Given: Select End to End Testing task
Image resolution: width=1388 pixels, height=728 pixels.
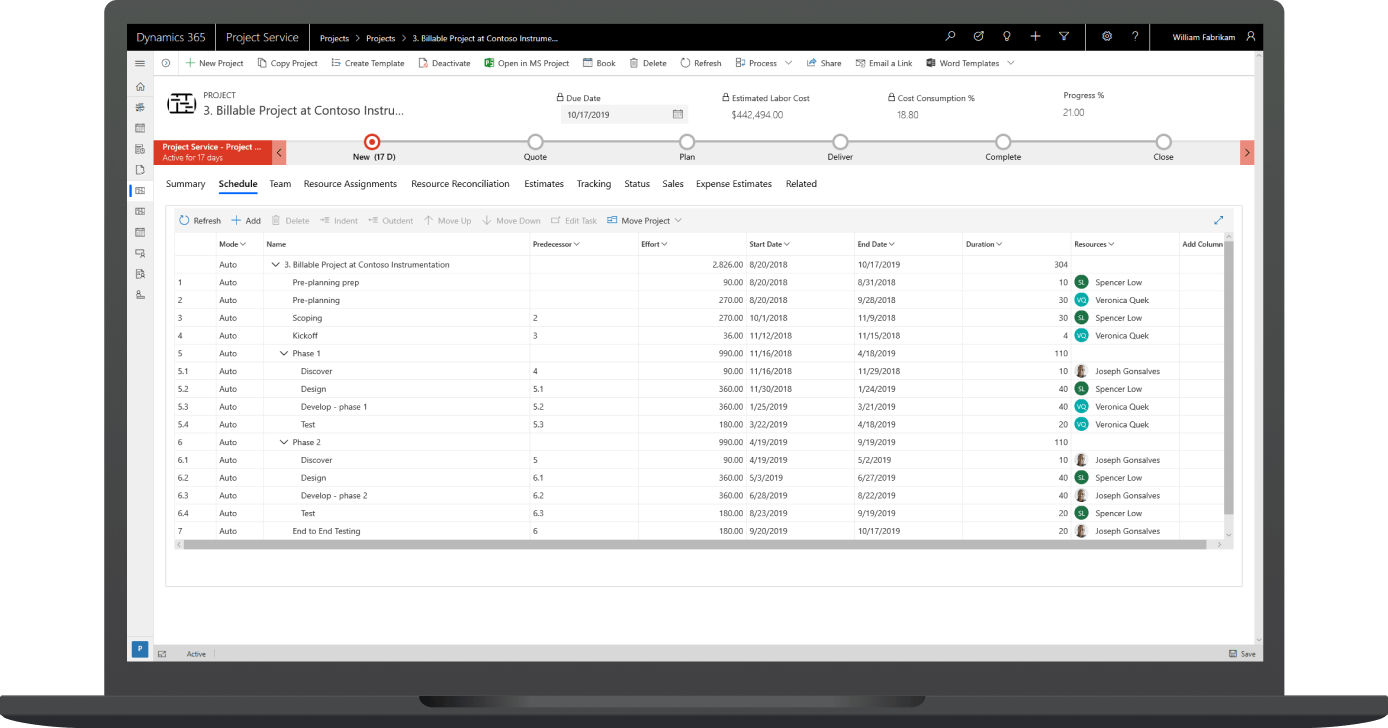Looking at the screenshot, I should pyautogui.click(x=326, y=532).
